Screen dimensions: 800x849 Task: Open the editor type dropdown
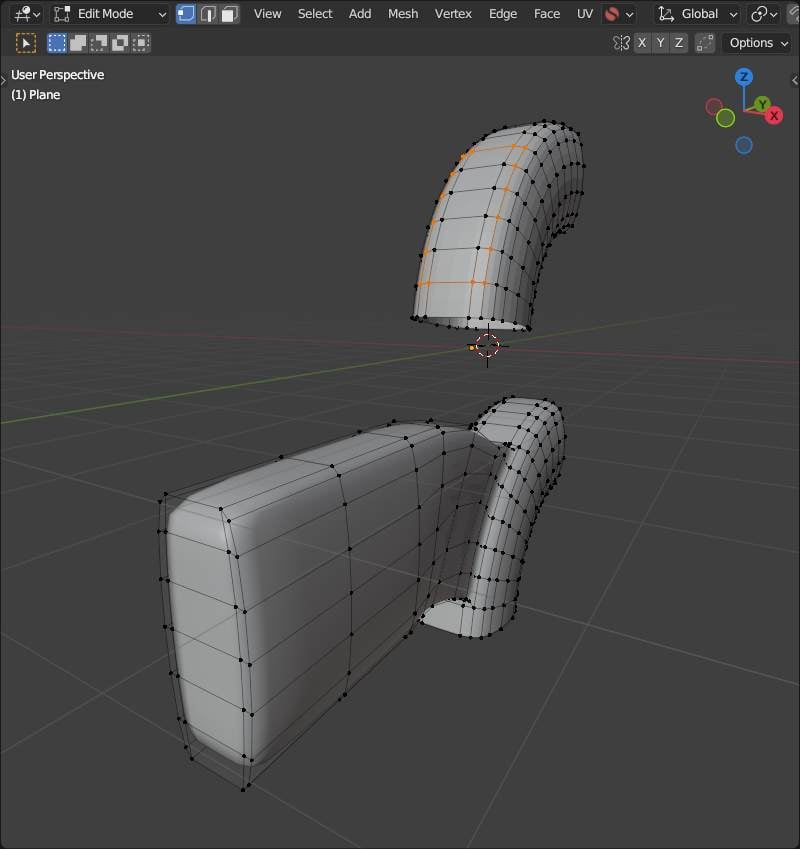click(26, 14)
